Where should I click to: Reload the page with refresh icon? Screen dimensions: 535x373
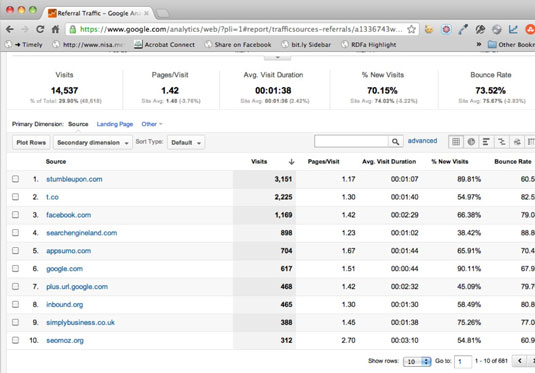(x=40, y=29)
